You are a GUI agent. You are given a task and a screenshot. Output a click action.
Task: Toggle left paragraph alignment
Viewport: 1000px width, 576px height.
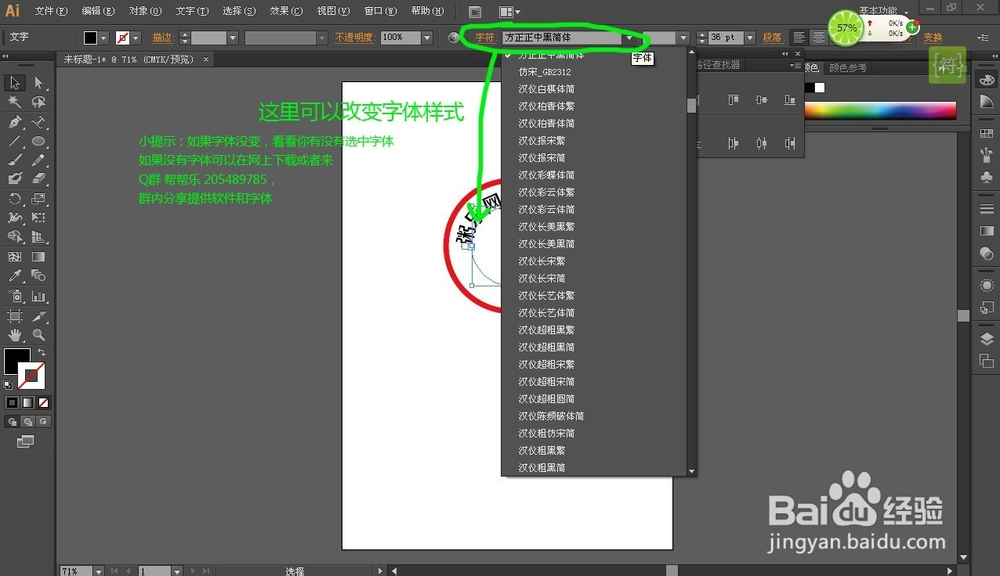pos(798,38)
